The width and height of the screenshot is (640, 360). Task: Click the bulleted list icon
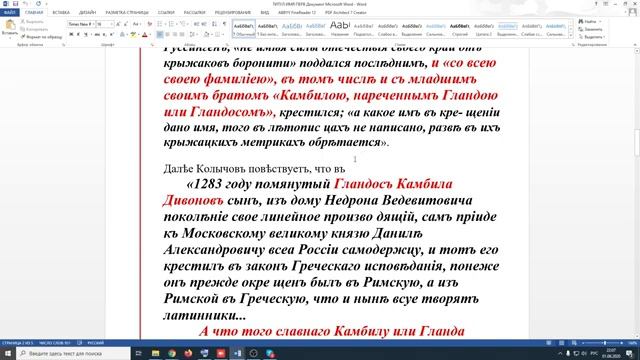pos(160,24)
